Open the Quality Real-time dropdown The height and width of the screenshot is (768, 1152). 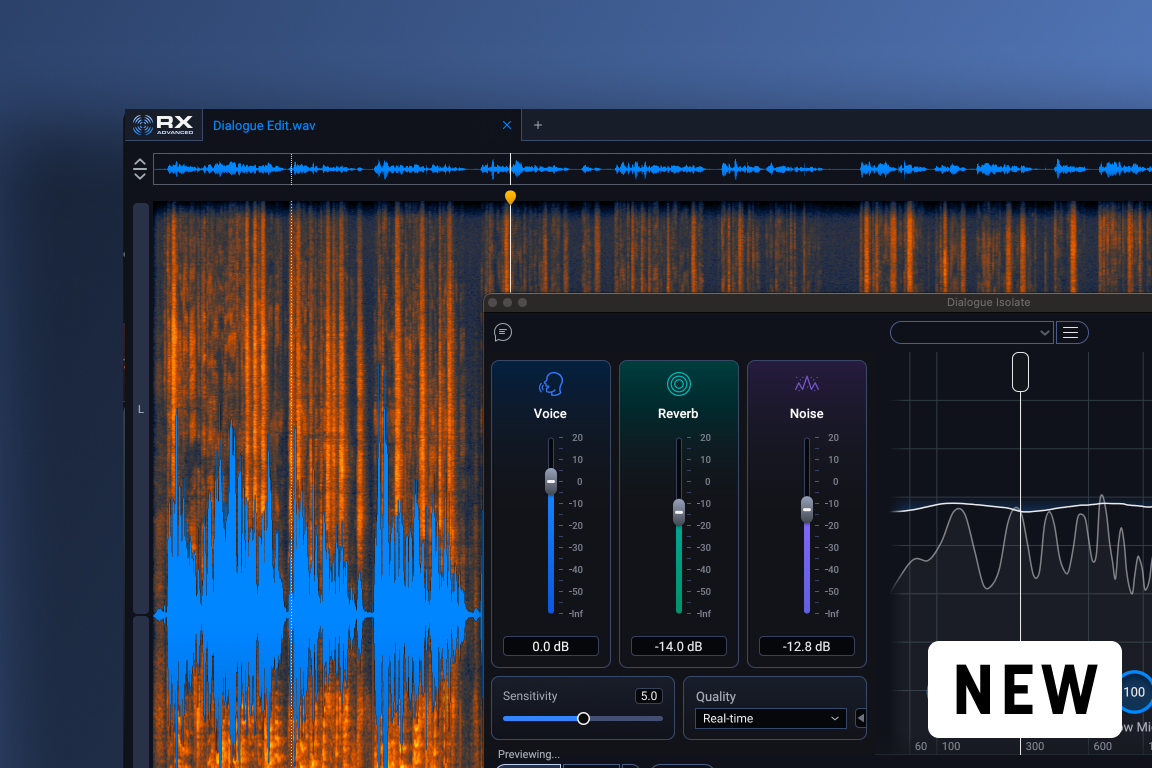click(x=770, y=718)
